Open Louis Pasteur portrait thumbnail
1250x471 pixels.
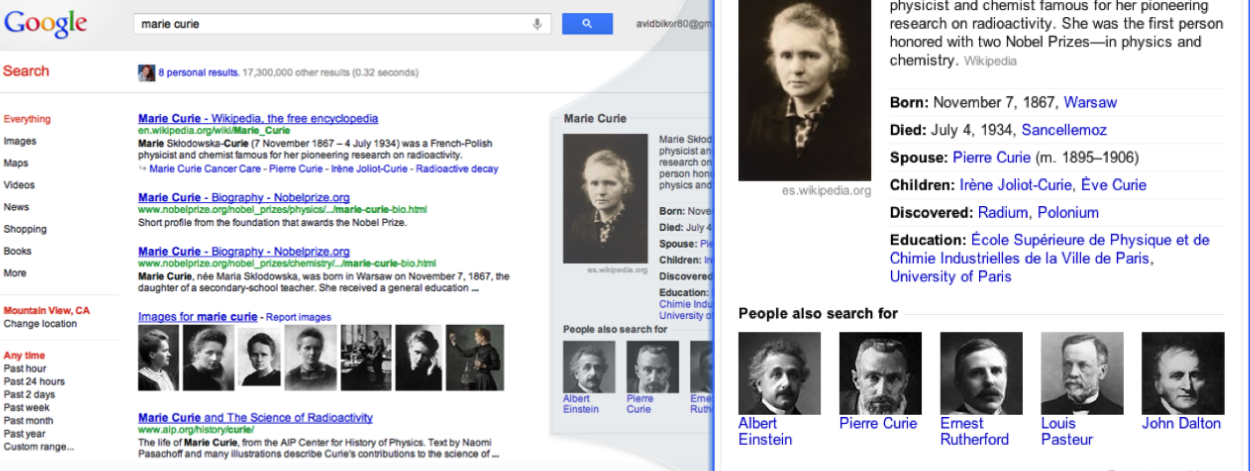1082,373
